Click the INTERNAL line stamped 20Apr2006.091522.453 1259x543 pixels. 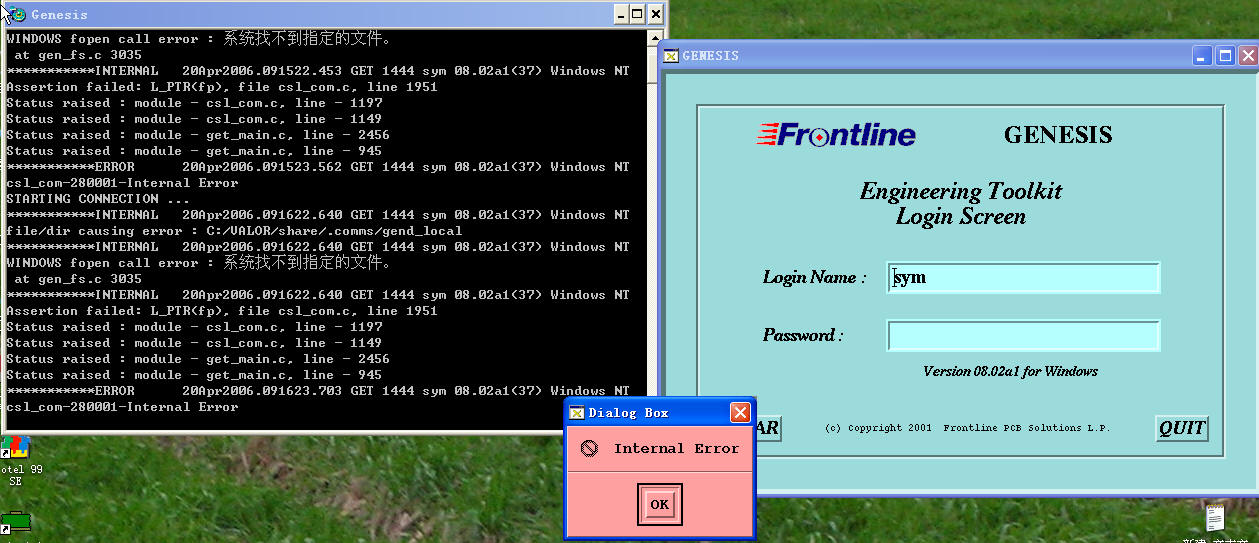point(318,71)
